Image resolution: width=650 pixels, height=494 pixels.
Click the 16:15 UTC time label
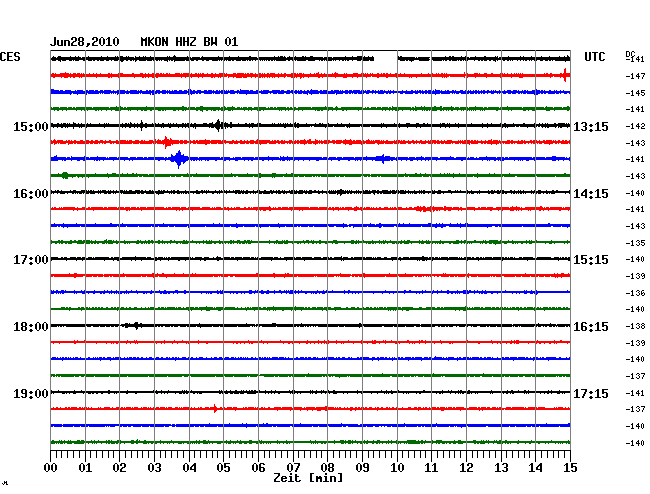591,327
